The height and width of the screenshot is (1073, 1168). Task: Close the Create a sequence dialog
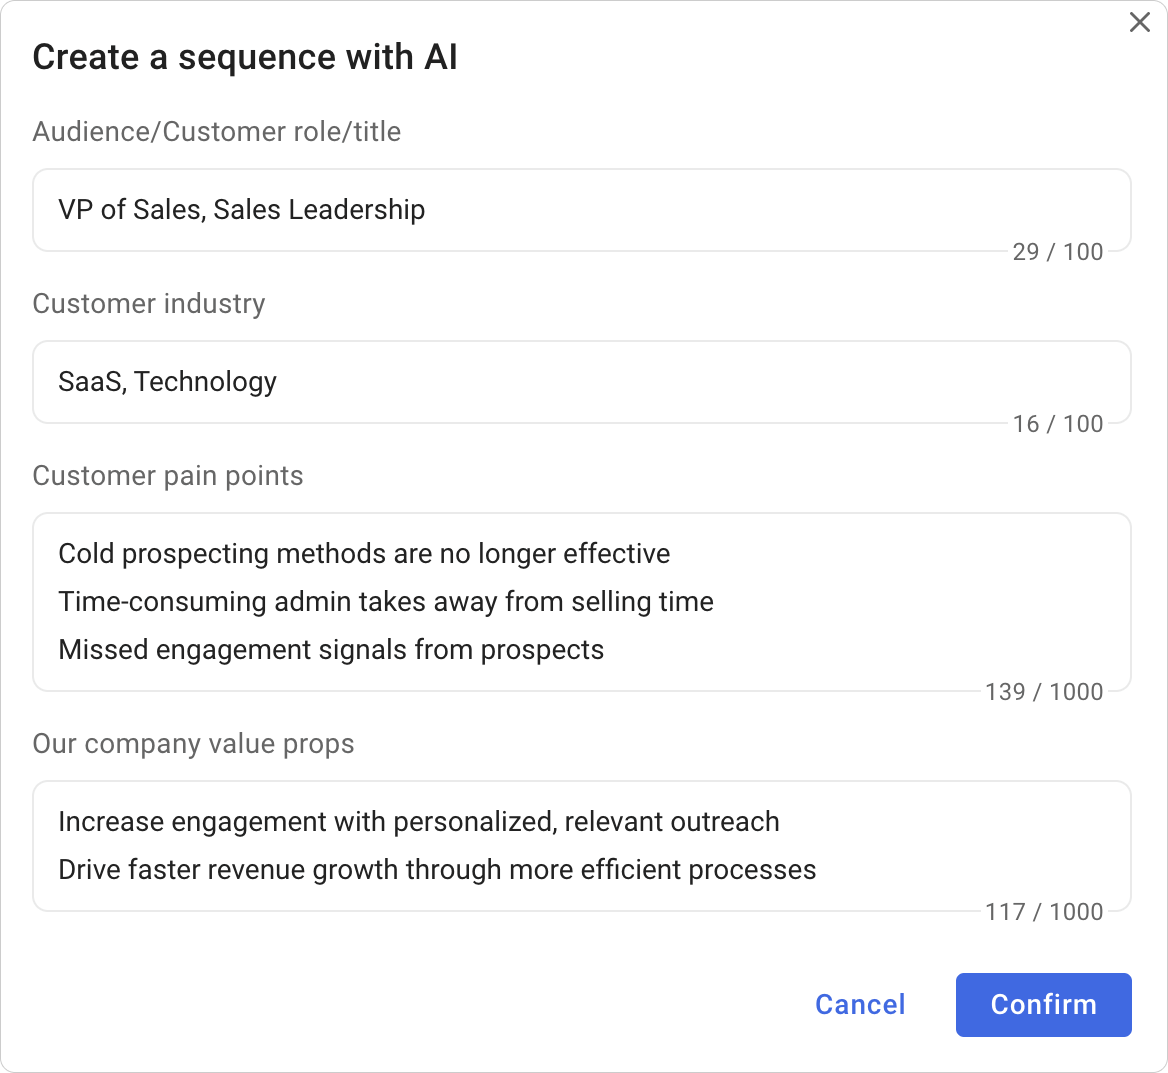(x=1139, y=22)
